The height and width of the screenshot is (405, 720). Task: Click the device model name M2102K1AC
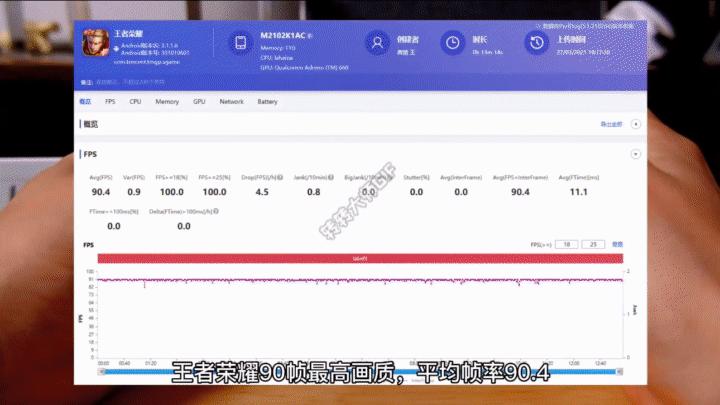[x=282, y=35]
